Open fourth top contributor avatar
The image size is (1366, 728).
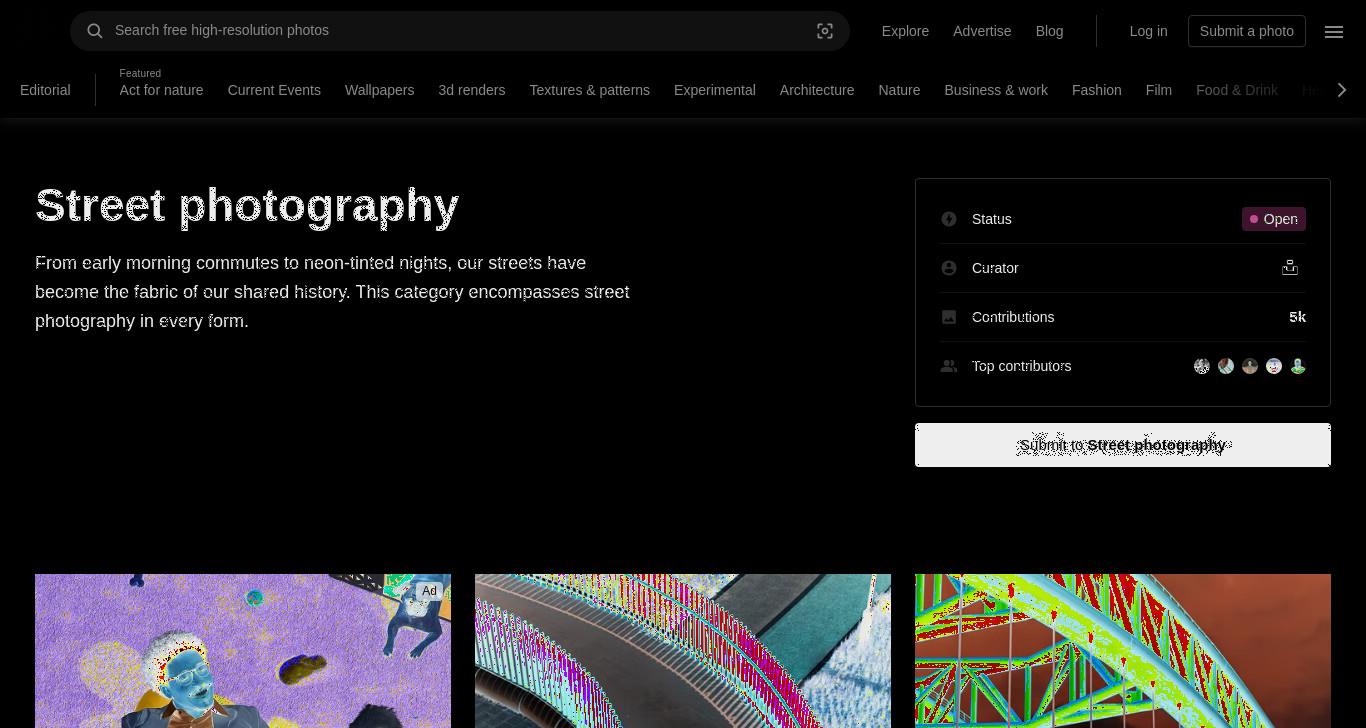click(x=1274, y=366)
